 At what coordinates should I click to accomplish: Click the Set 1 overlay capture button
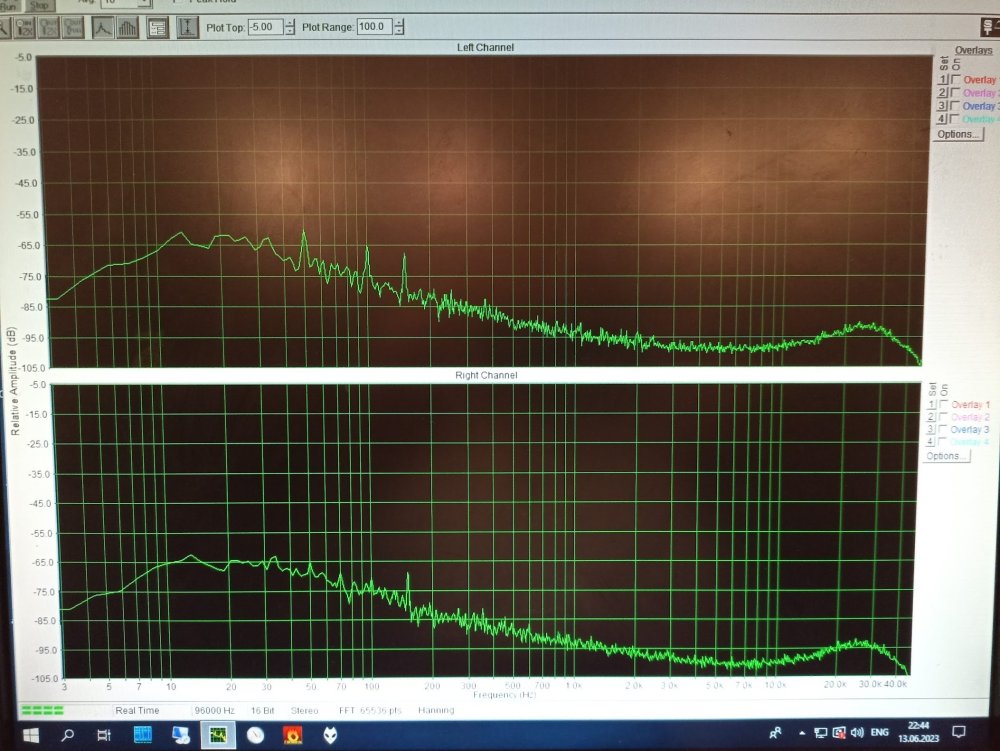click(943, 79)
